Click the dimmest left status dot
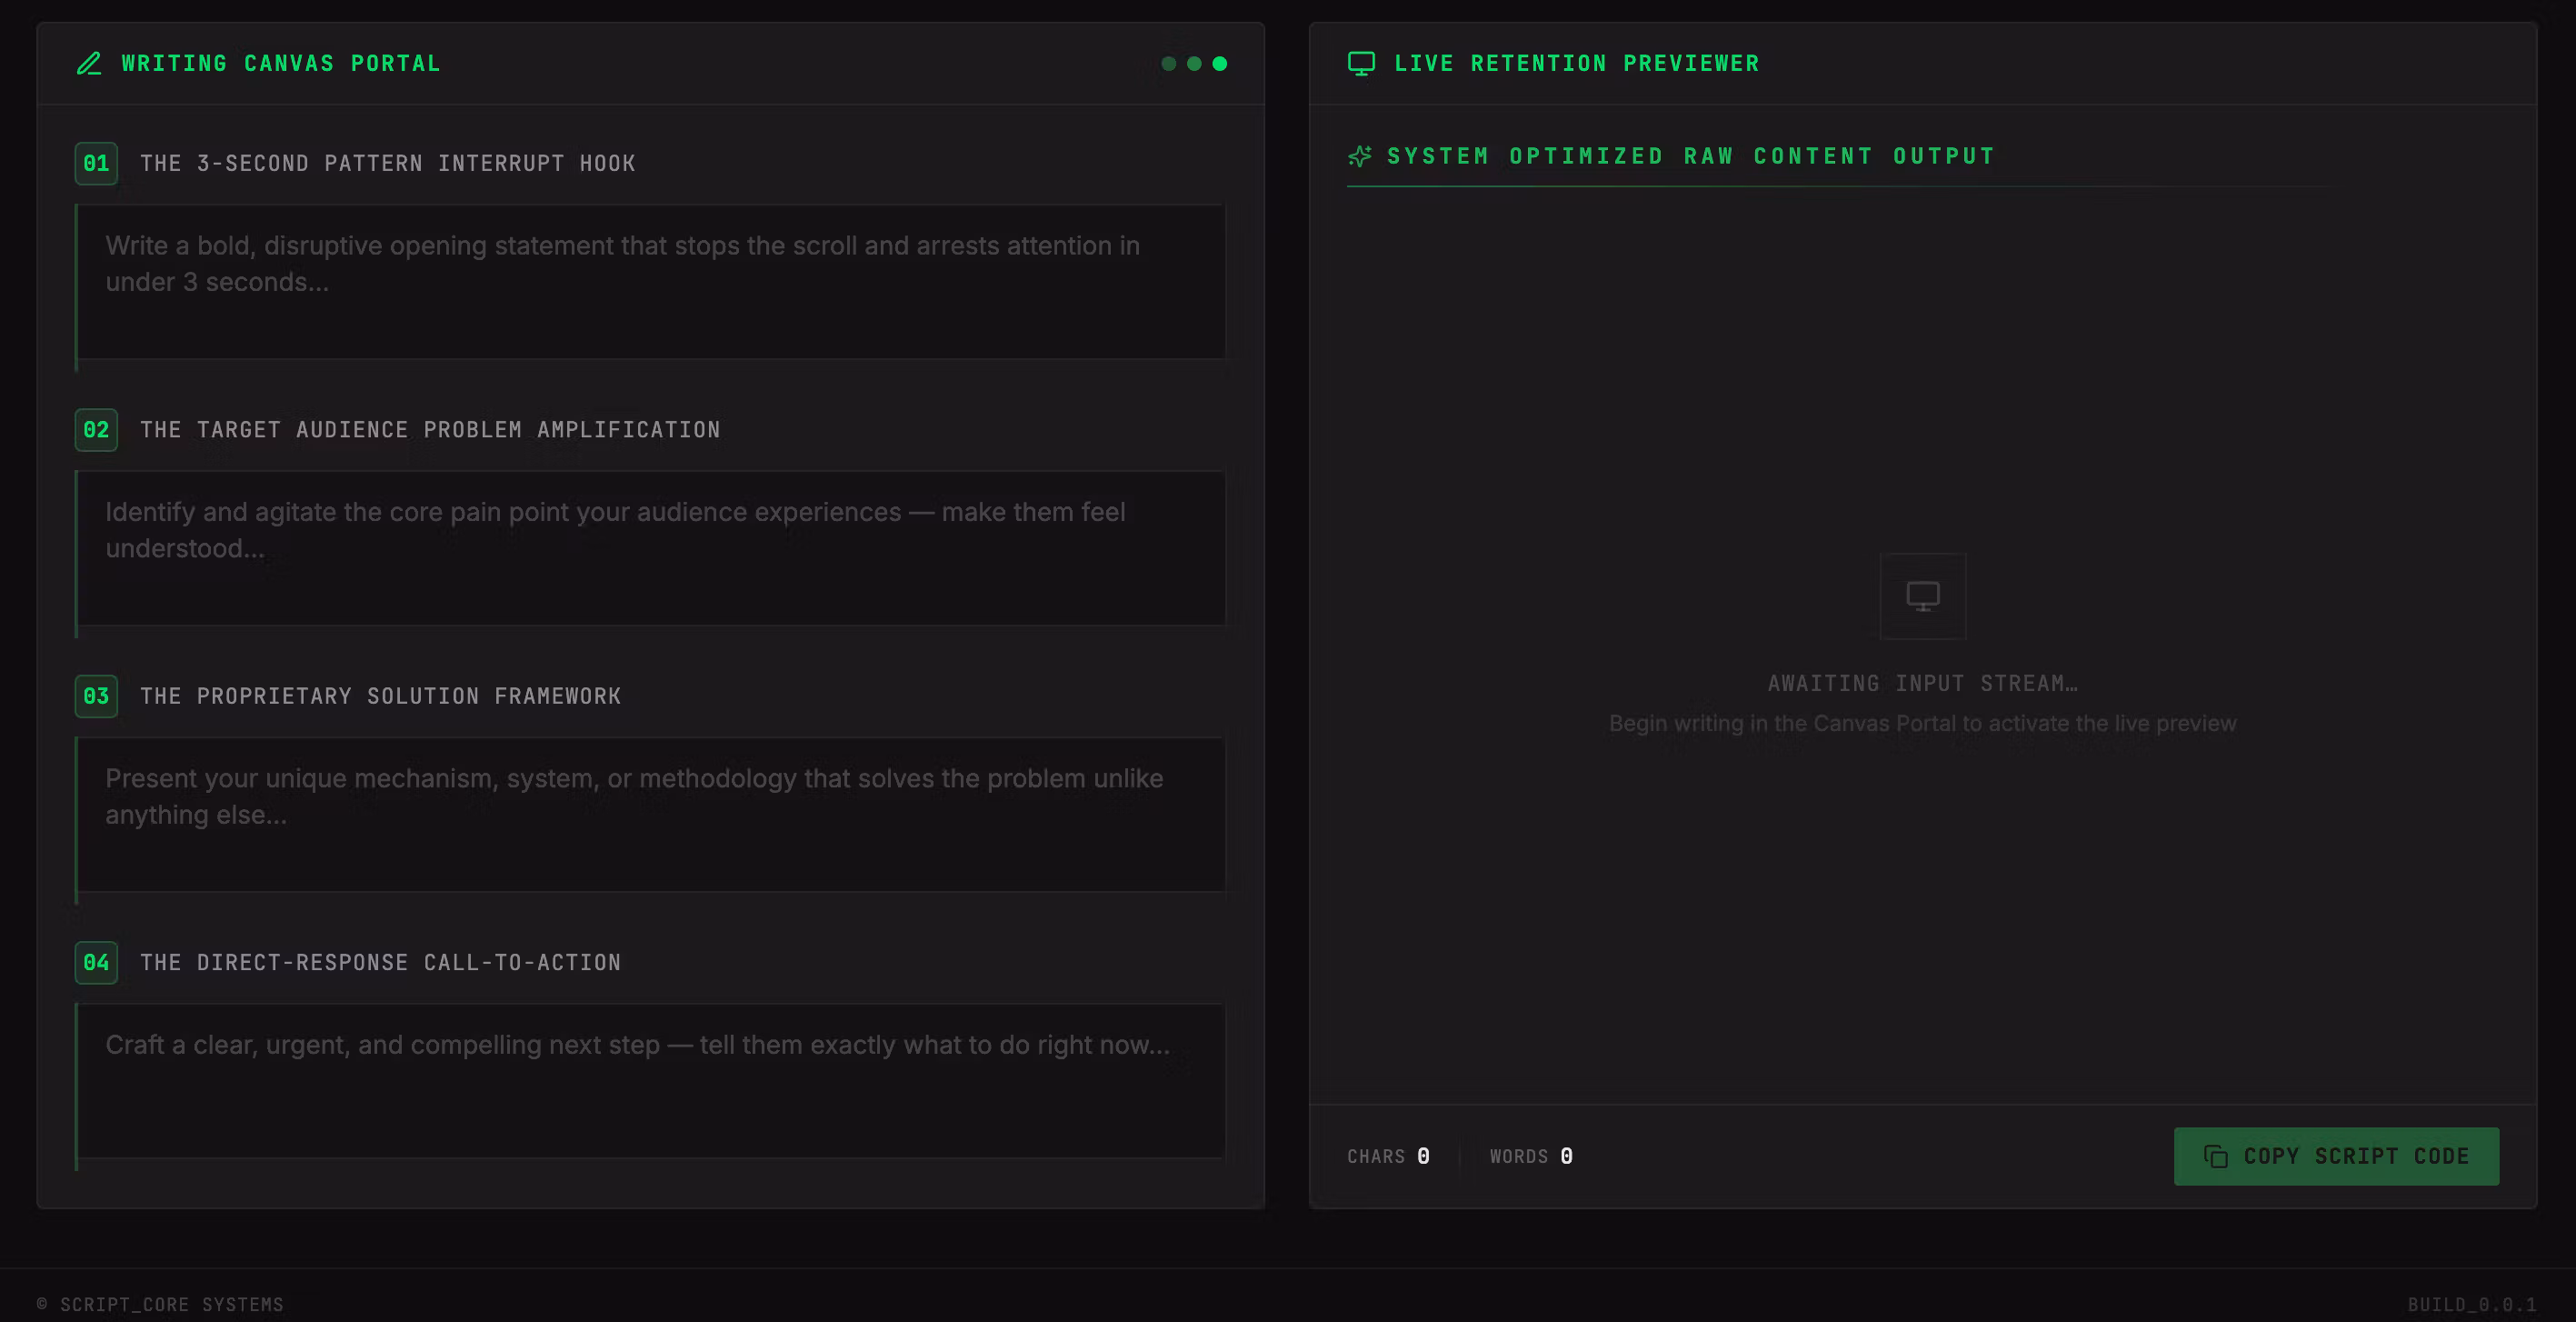 pos(1168,64)
